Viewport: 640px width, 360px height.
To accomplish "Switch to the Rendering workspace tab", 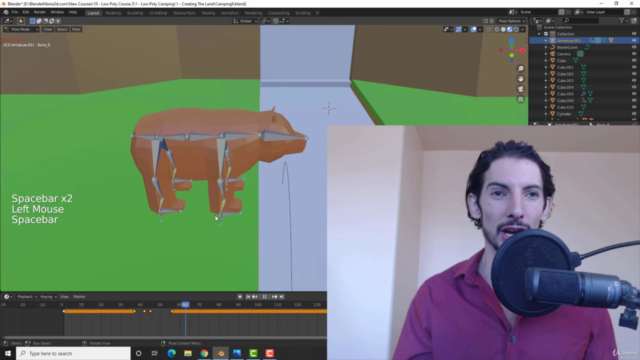I will (253, 13).
